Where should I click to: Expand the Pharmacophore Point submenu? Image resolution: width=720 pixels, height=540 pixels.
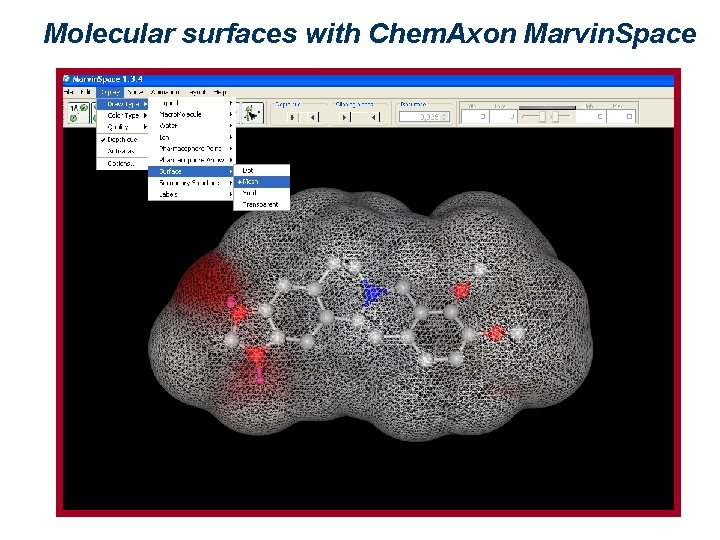pyautogui.click(x=191, y=148)
